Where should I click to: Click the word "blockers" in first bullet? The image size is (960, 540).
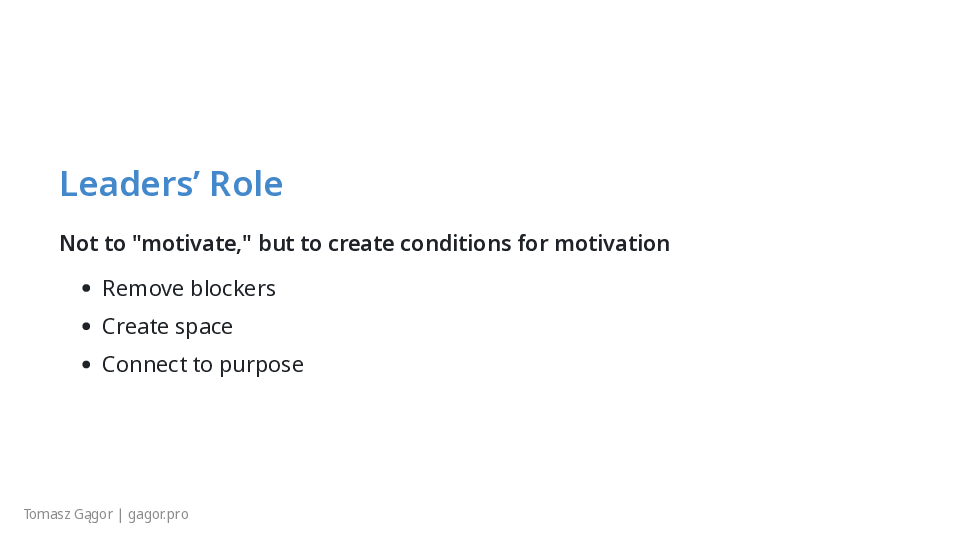[x=233, y=289]
